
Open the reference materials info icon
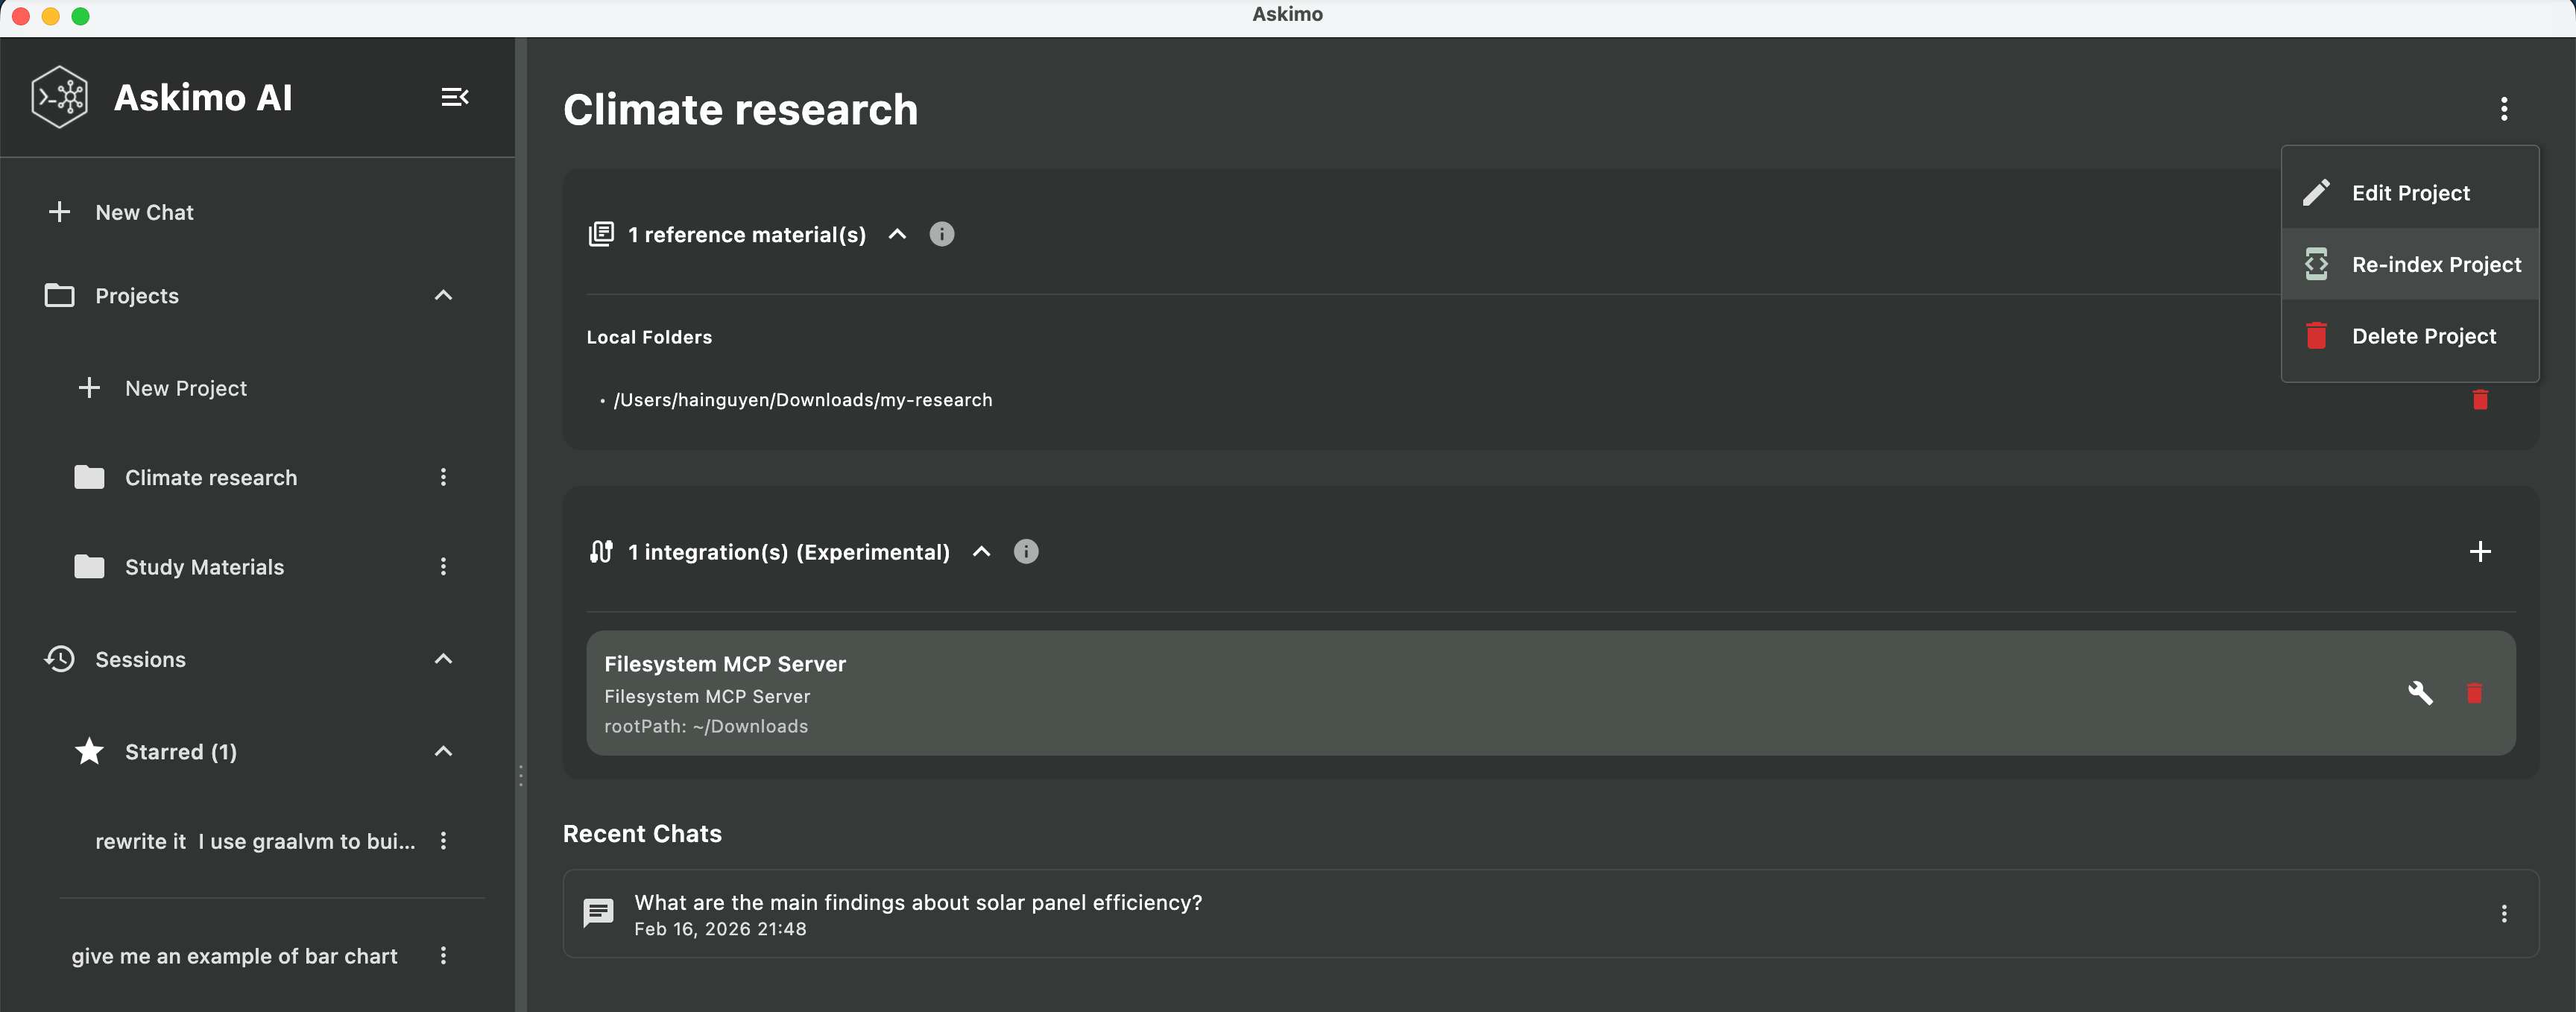point(941,234)
